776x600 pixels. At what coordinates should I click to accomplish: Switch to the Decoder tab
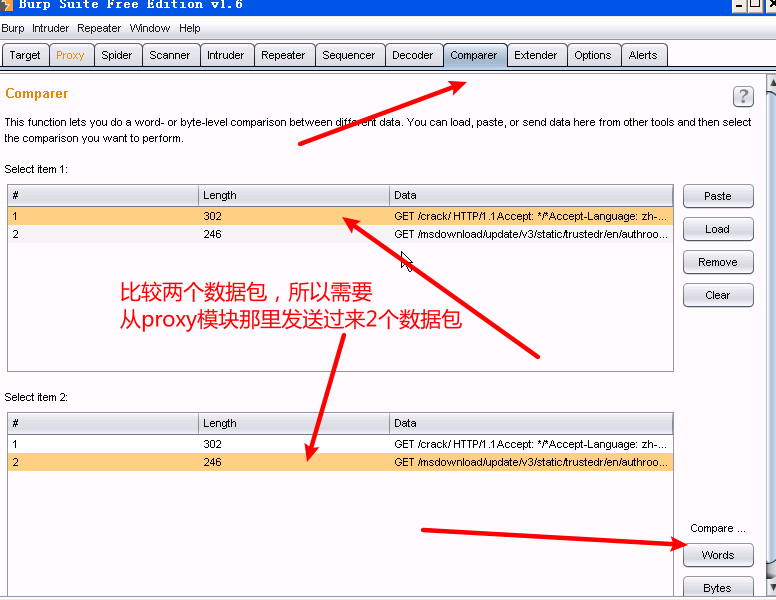413,55
